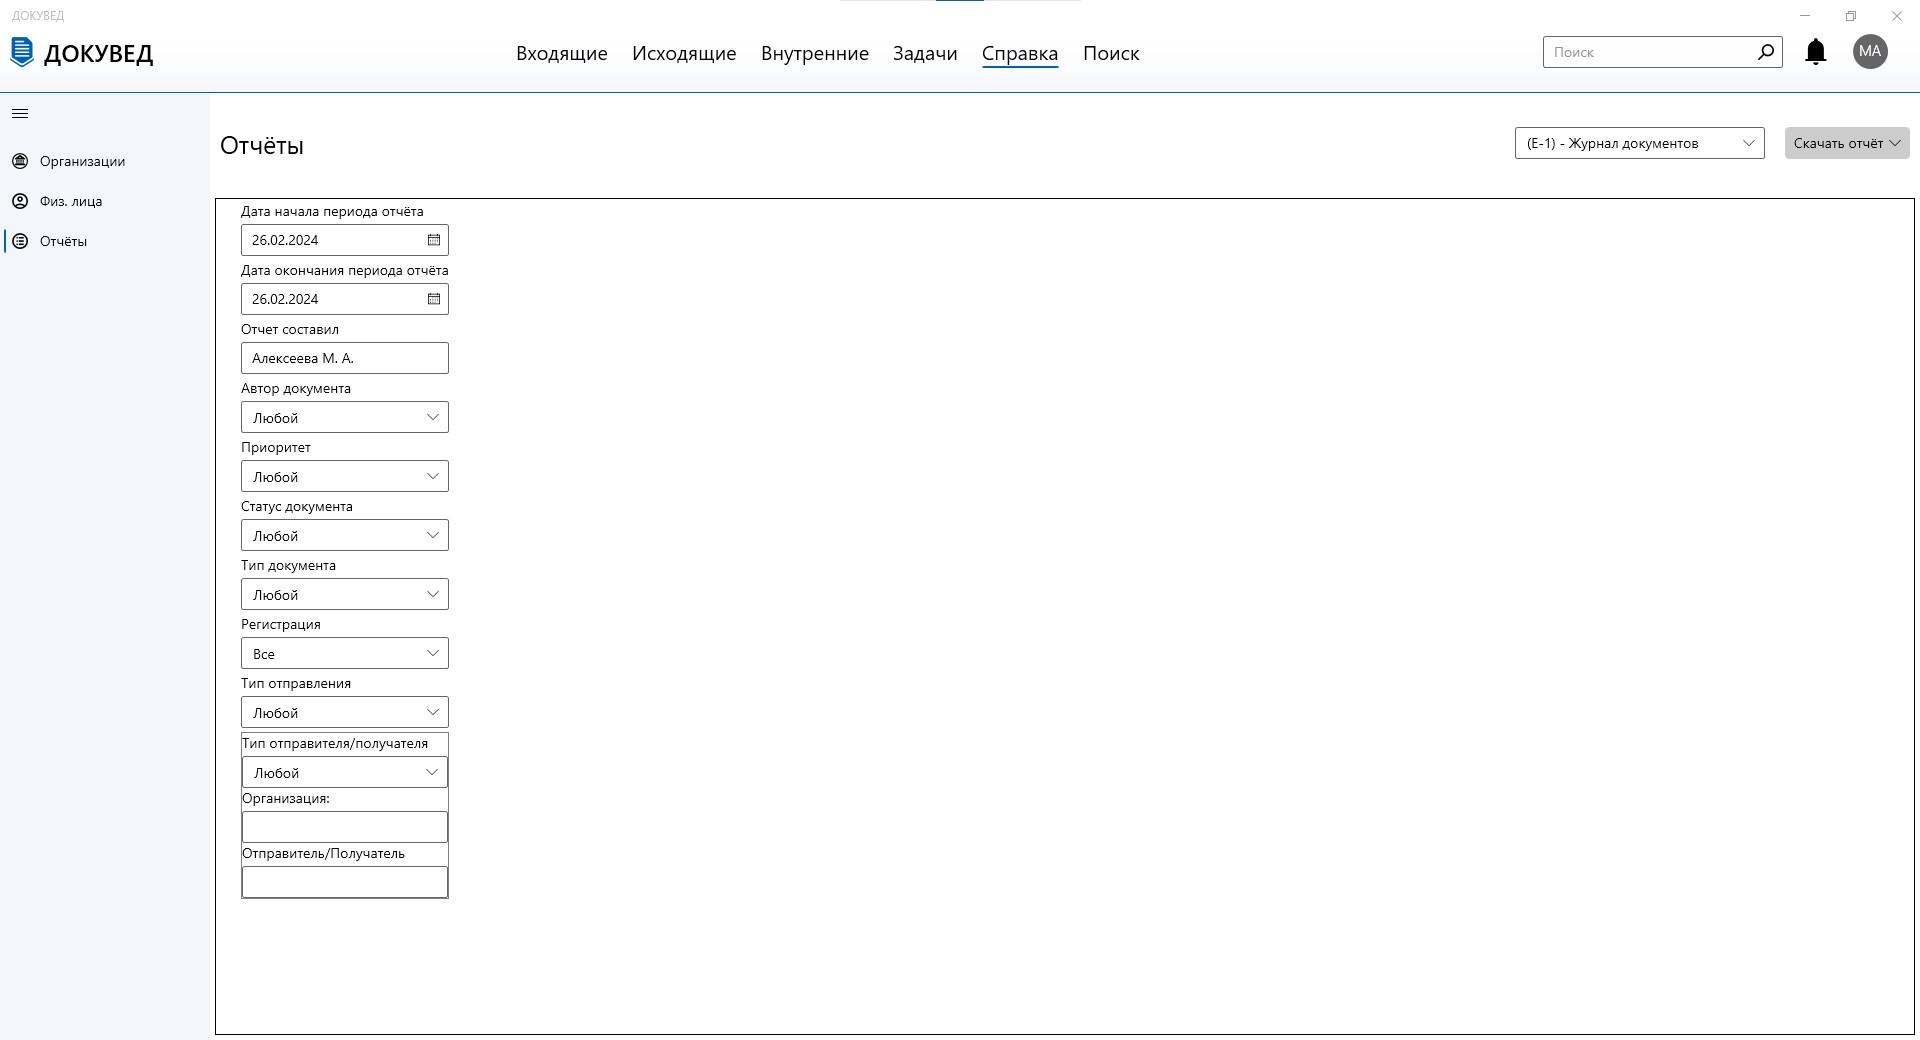Viewport: 1920px width, 1040px height.
Task: Click the Отчёты sidebar icon
Action: (20, 241)
